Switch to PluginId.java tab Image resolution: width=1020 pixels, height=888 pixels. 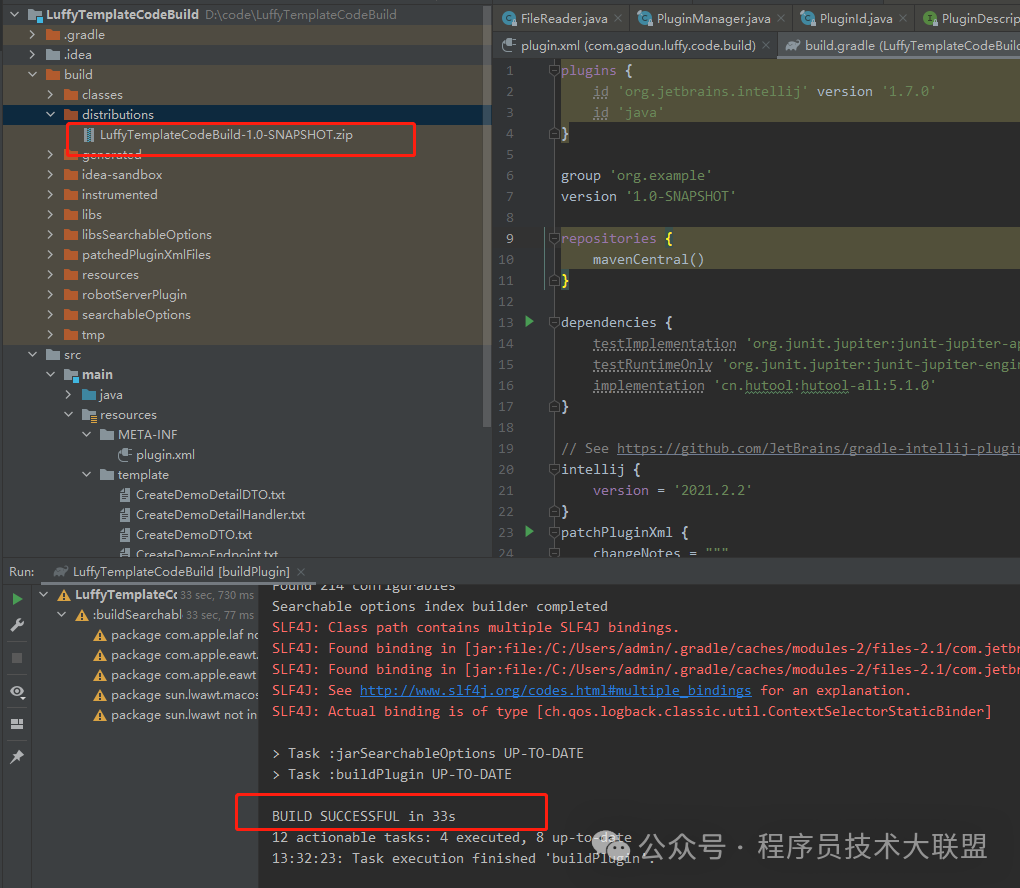855,19
